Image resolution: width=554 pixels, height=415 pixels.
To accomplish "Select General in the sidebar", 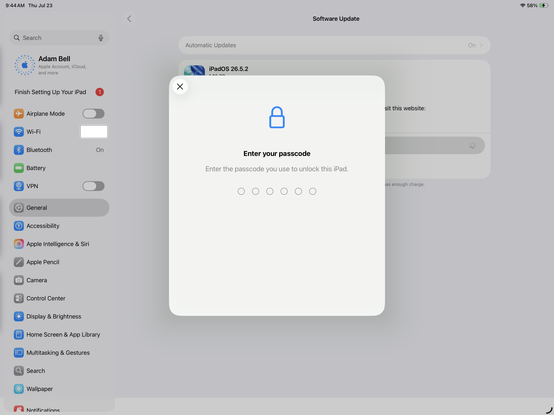I will click(59, 208).
